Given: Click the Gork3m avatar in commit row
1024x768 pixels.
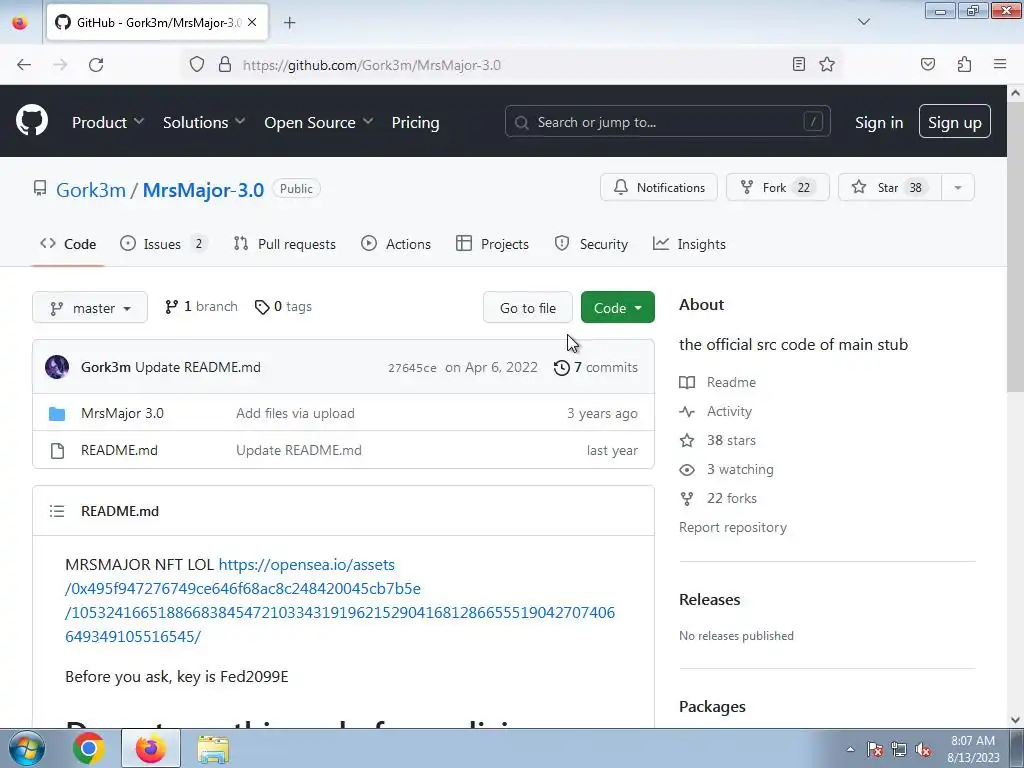Looking at the screenshot, I should coord(57,367).
